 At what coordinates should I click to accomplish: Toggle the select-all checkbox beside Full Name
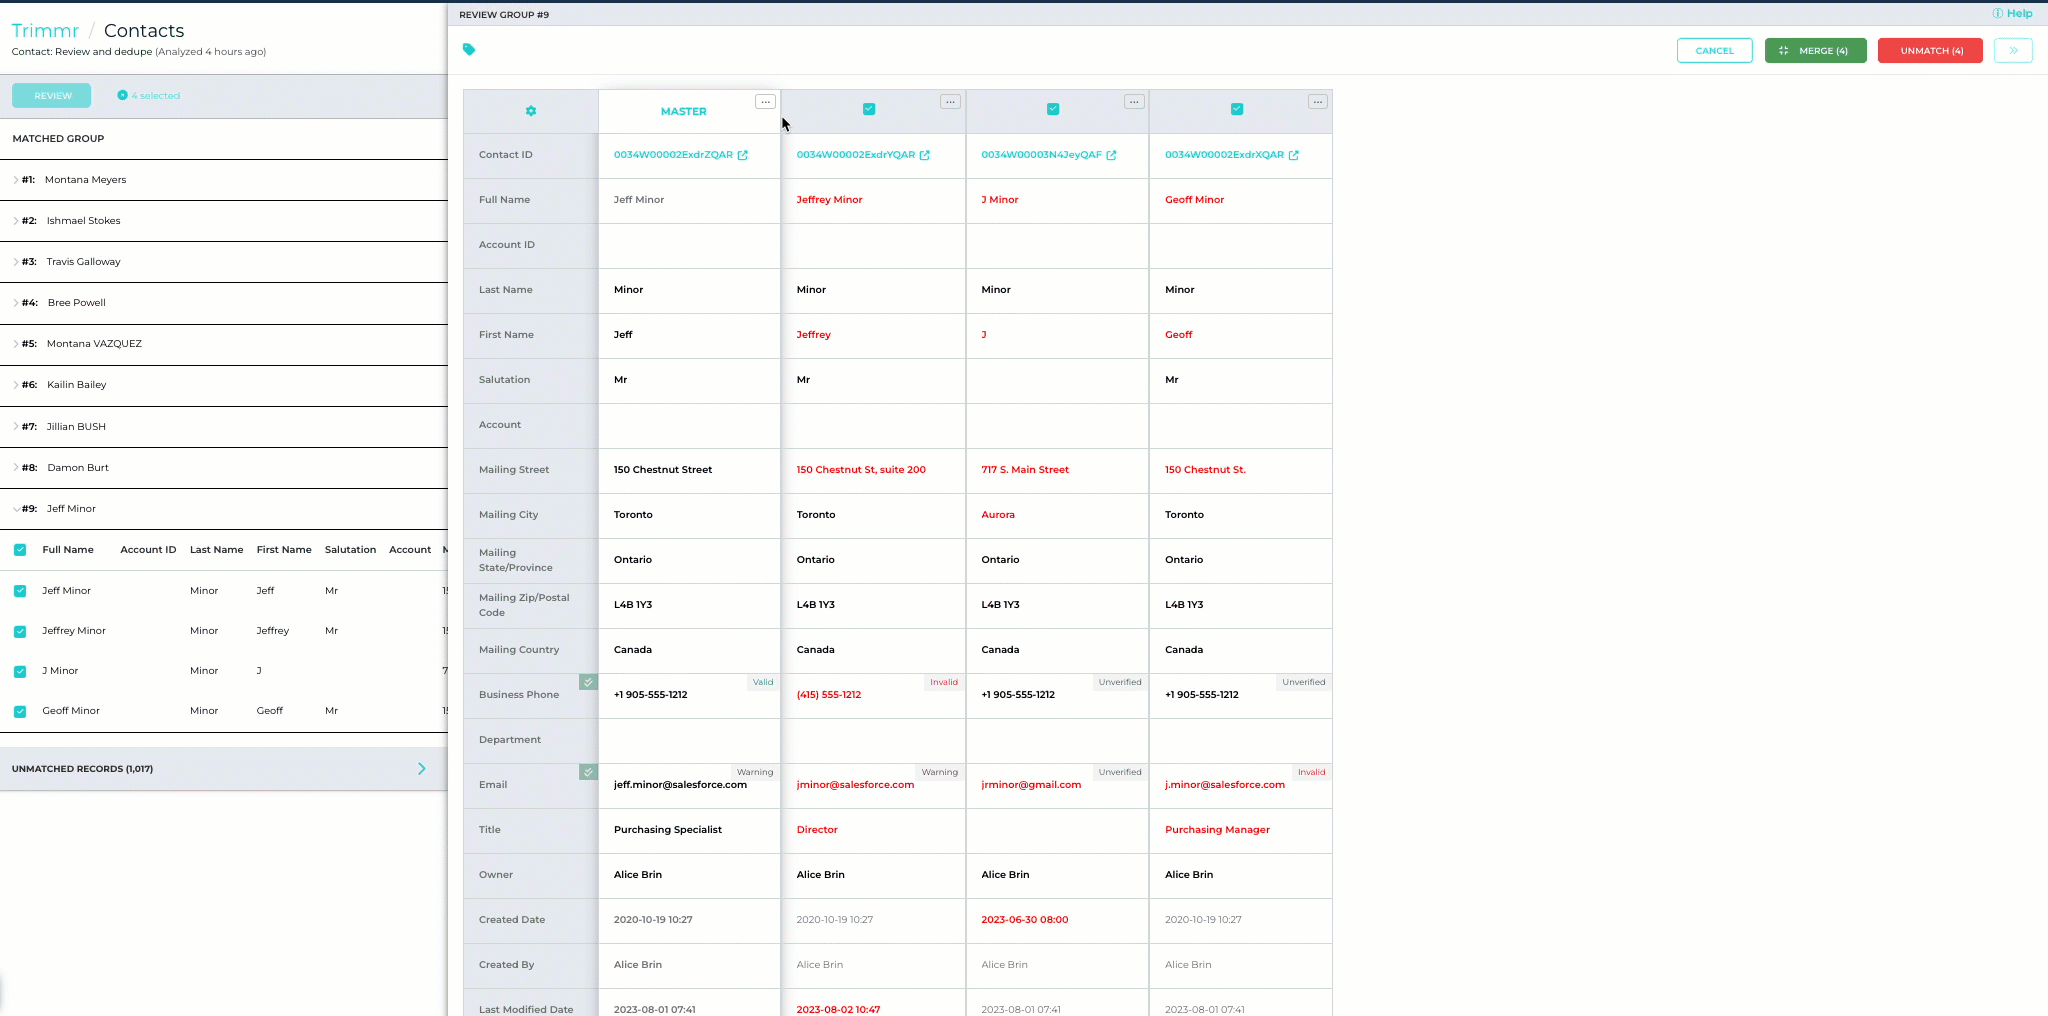[x=20, y=550]
